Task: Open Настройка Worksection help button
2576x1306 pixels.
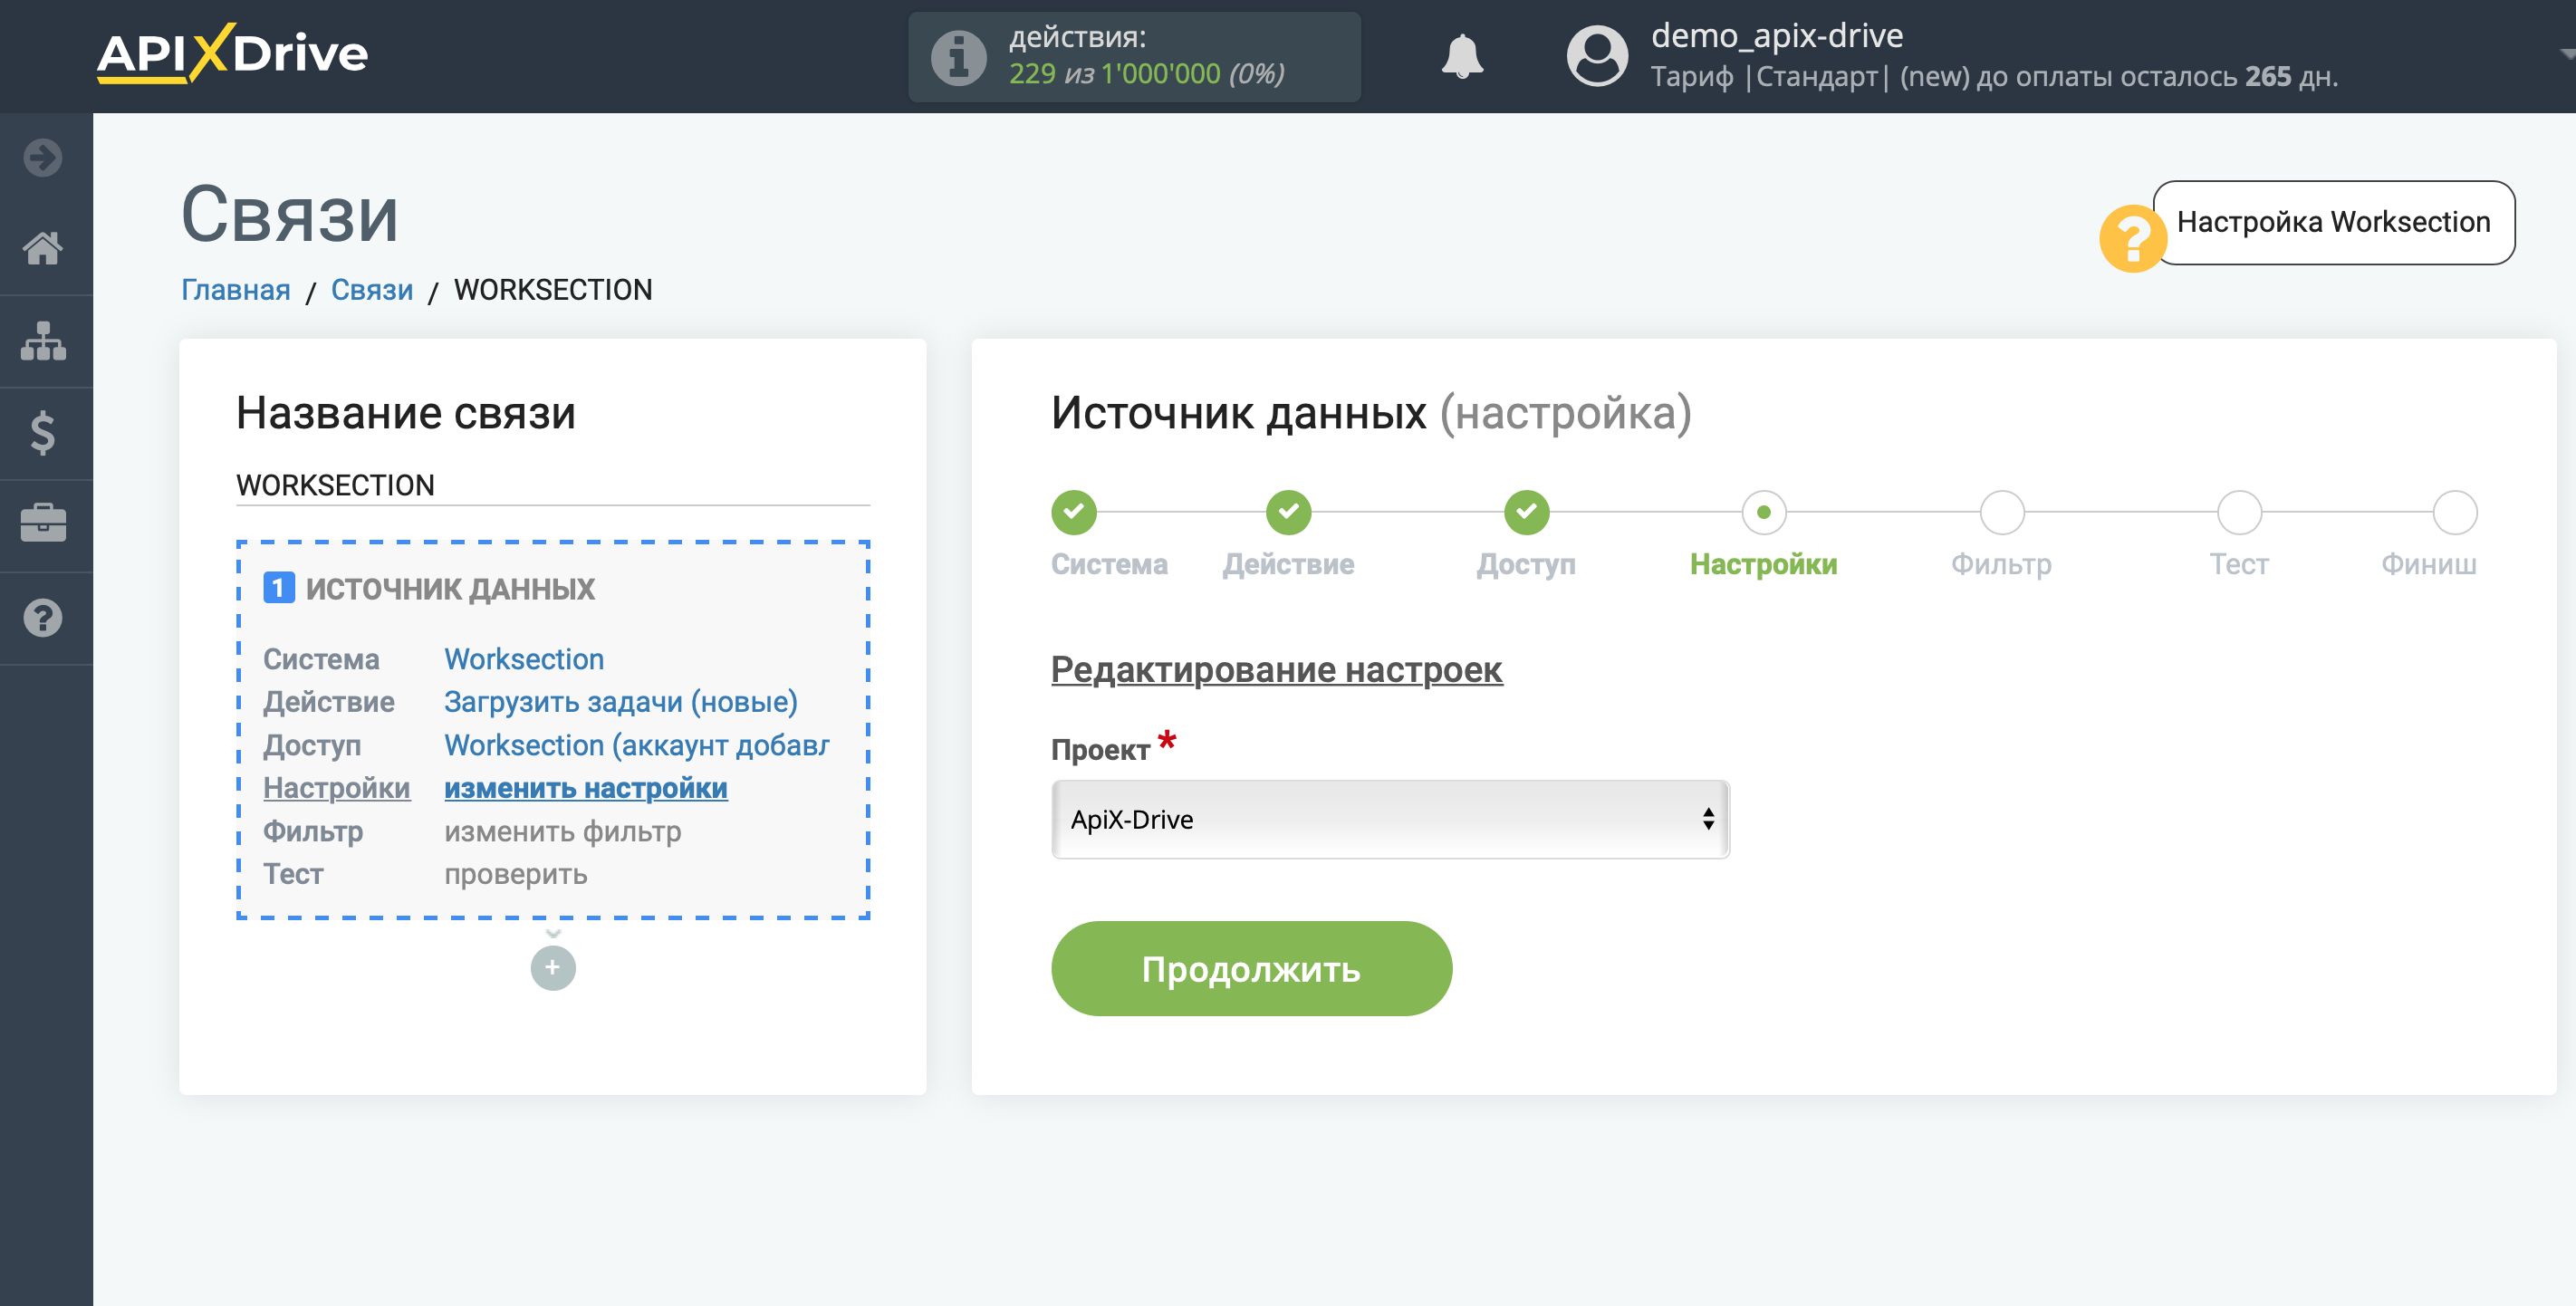Action: point(2333,222)
